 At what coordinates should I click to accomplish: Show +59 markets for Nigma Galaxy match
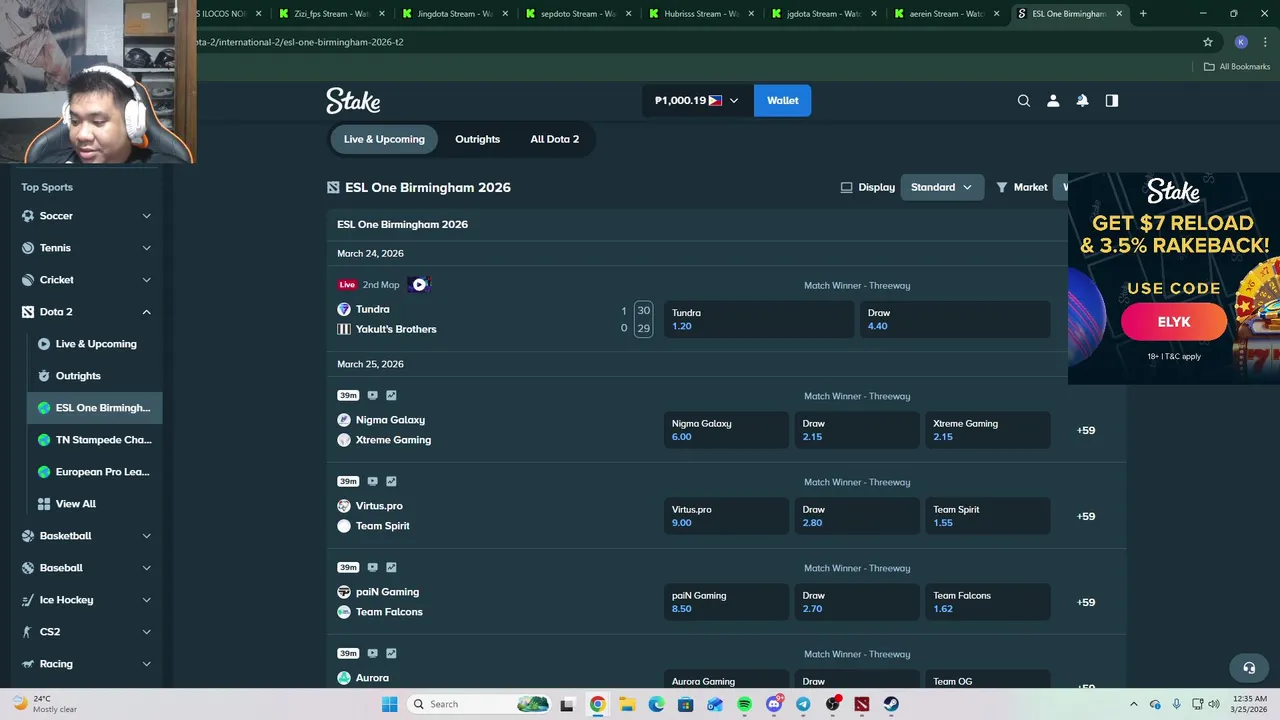coord(1086,430)
